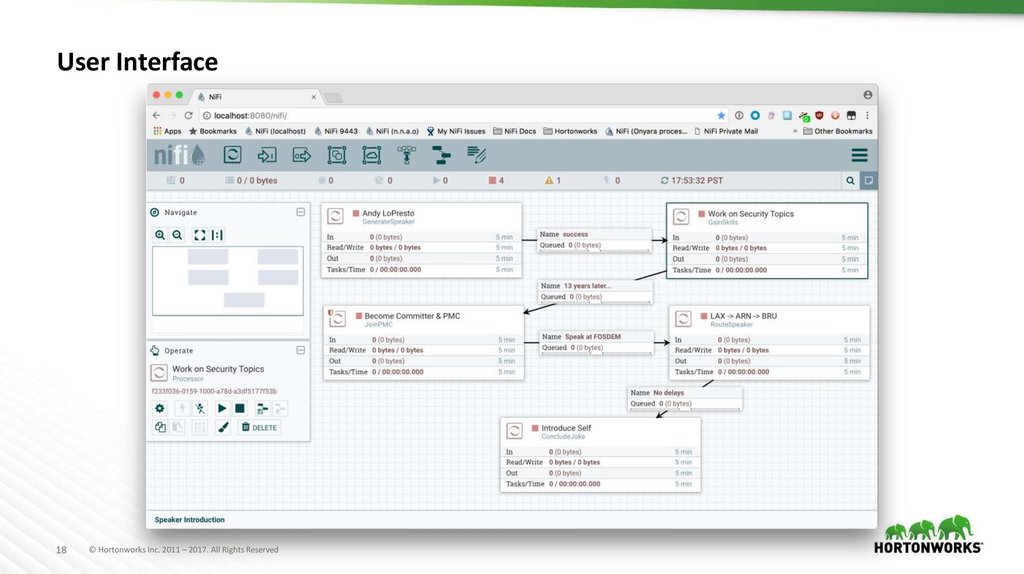Select the Become Committer & PMC processor
The height and width of the screenshot is (574, 1024).
423,343
